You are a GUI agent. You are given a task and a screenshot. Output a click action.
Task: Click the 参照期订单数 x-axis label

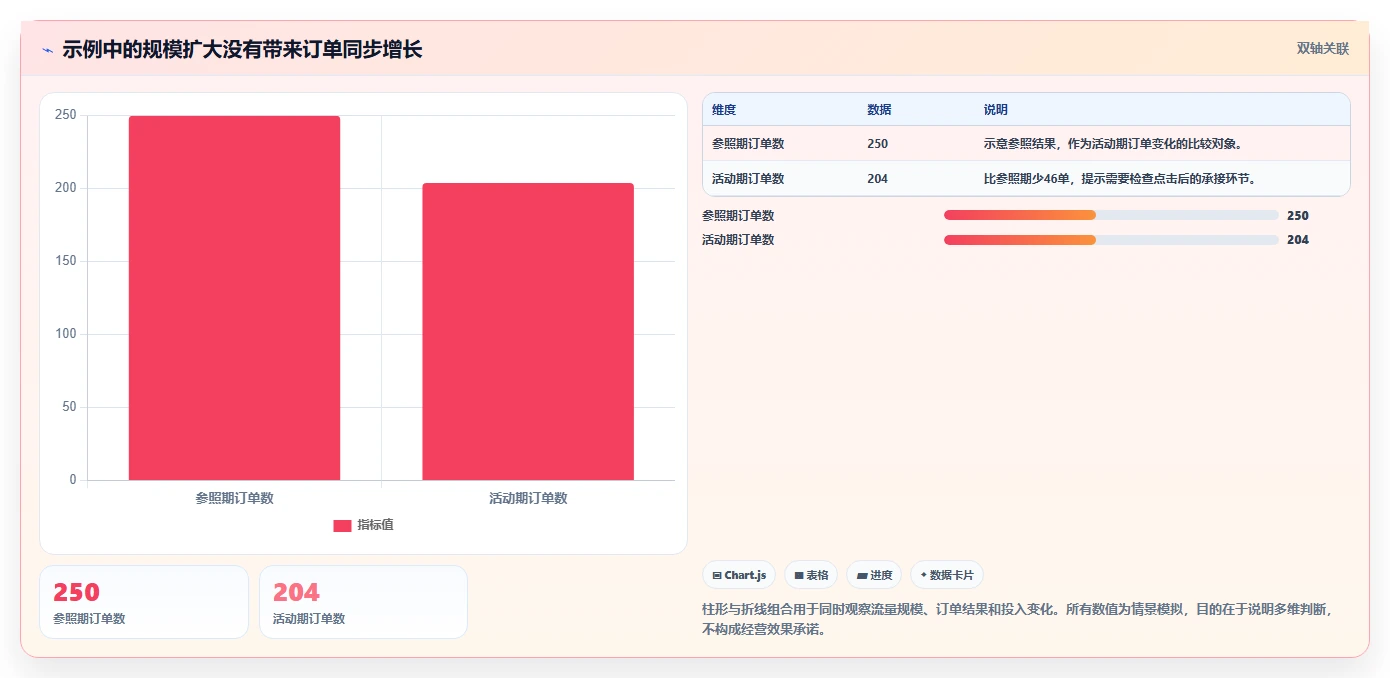(234, 497)
